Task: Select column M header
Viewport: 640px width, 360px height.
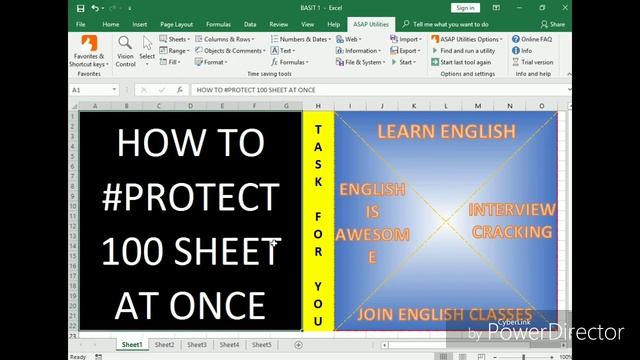Action: point(478,106)
